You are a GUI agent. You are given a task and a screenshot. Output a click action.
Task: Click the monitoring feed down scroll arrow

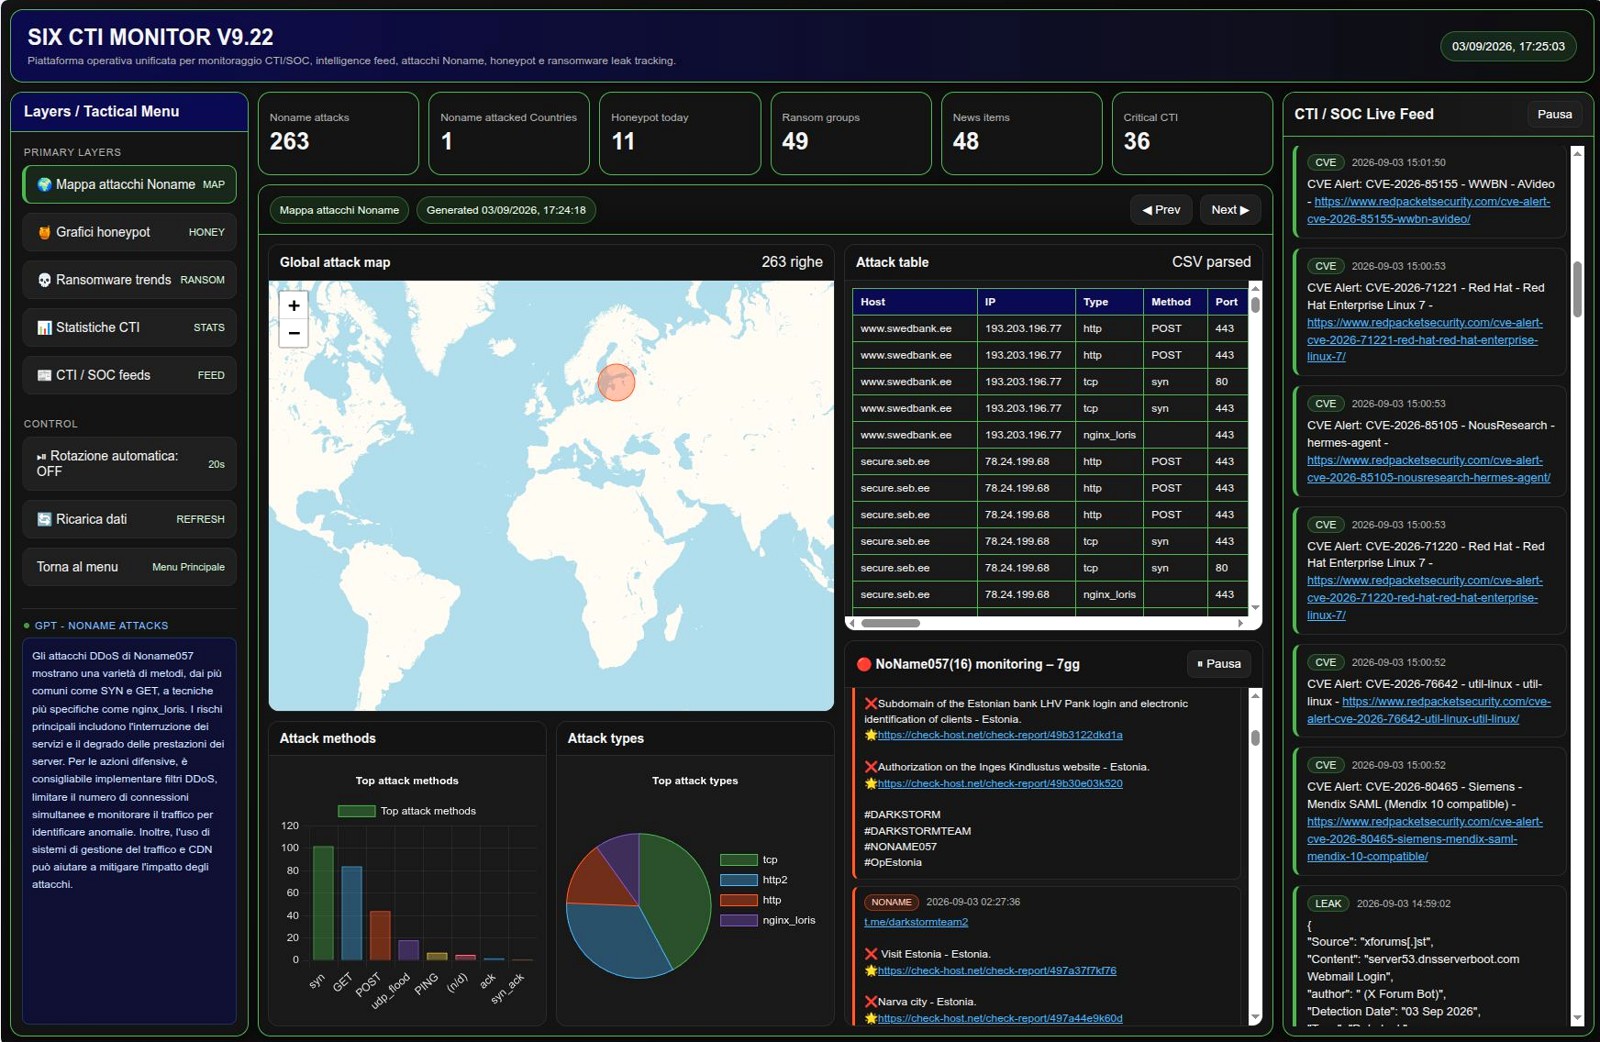1255,1017
